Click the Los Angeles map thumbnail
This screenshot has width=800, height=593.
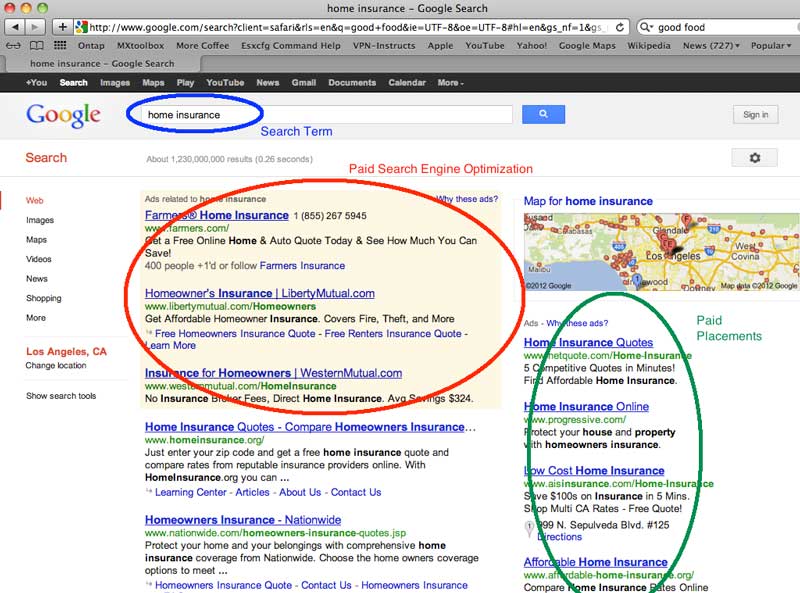click(x=661, y=252)
